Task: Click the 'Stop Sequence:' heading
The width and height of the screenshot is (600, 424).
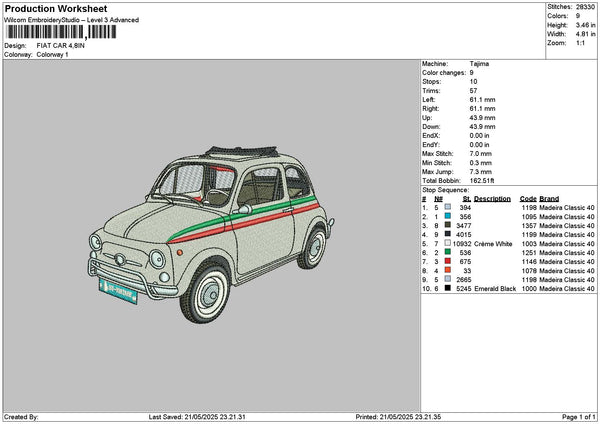Action: [x=445, y=190]
